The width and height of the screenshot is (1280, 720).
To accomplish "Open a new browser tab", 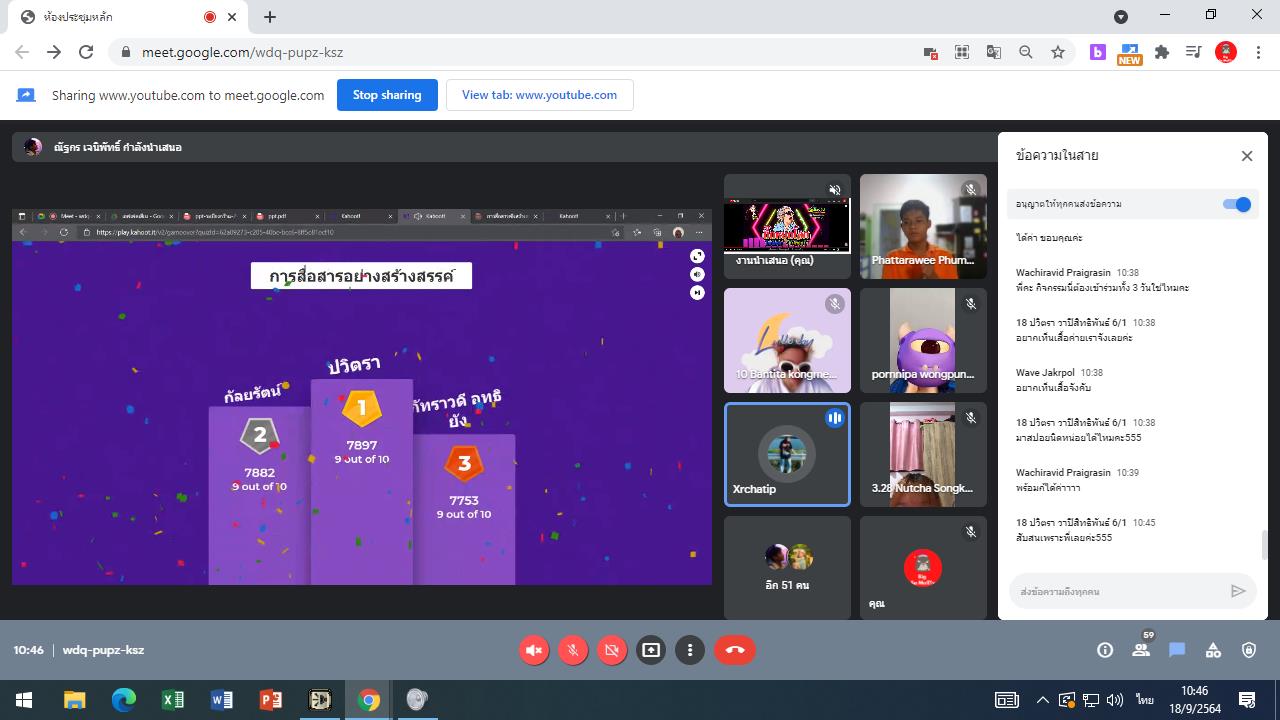I will (x=270, y=17).
